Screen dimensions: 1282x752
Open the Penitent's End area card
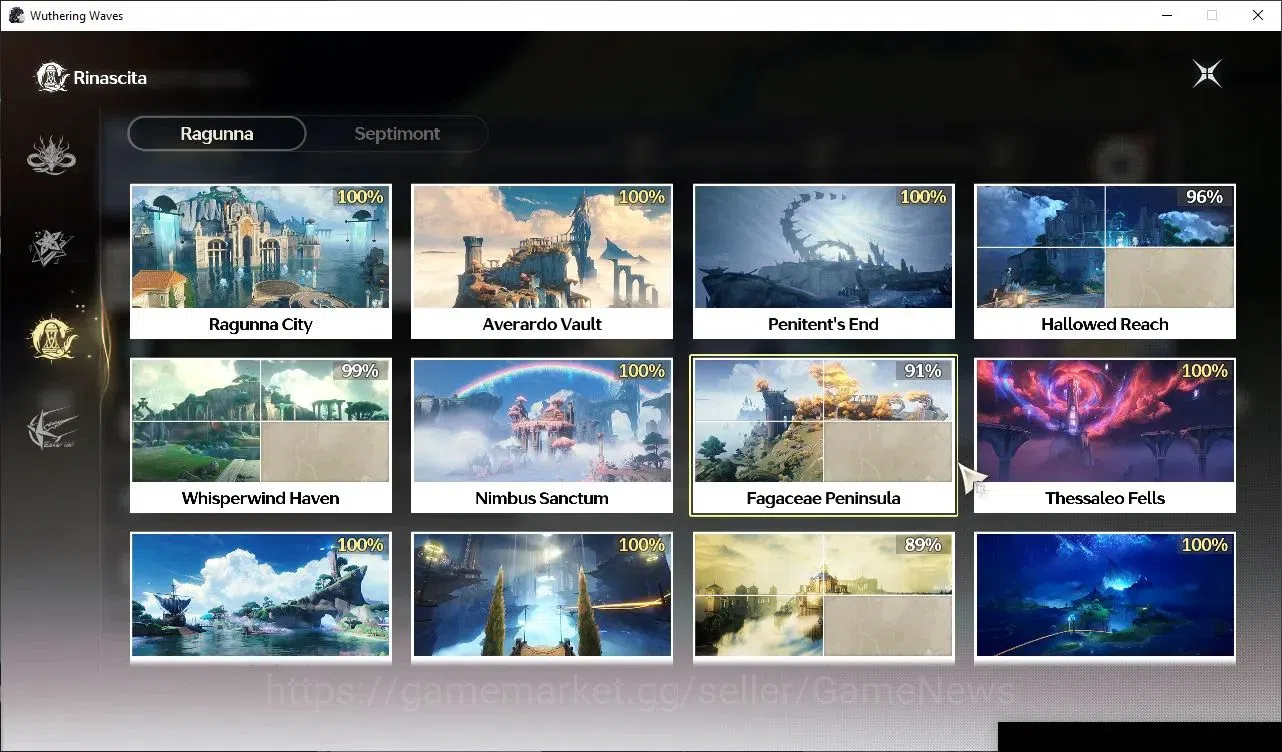click(823, 261)
